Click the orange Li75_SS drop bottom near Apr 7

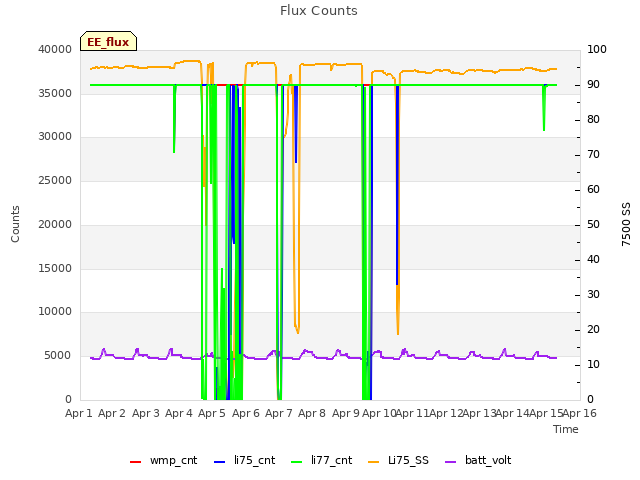tap(298, 332)
